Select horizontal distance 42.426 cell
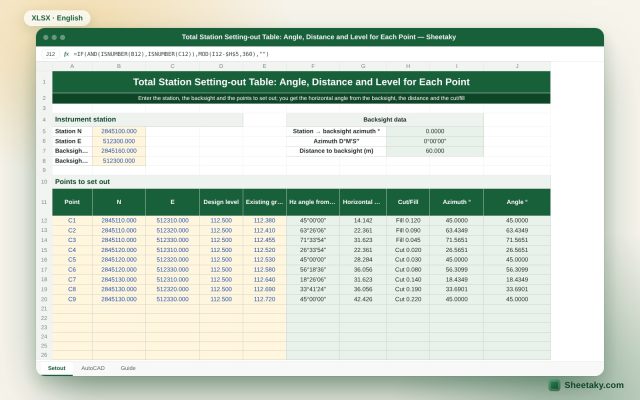Image resolution: width=640 pixels, height=400 pixels. [x=363, y=299]
